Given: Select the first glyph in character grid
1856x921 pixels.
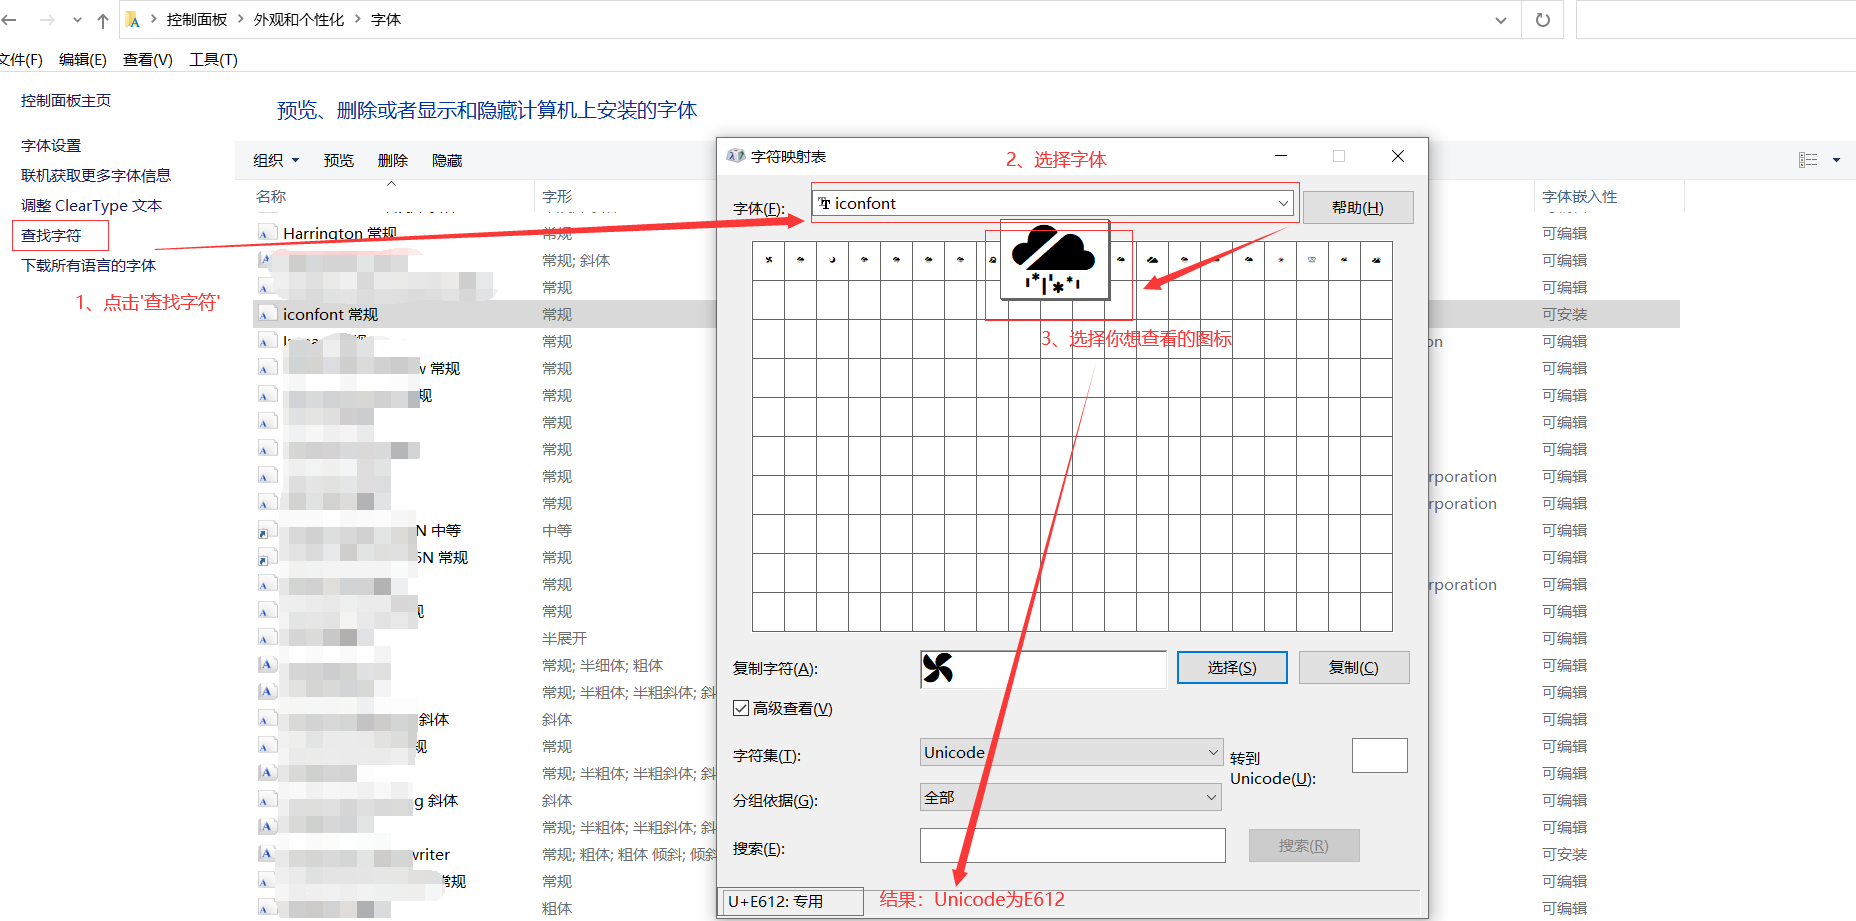Looking at the screenshot, I should click(x=769, y=261).
